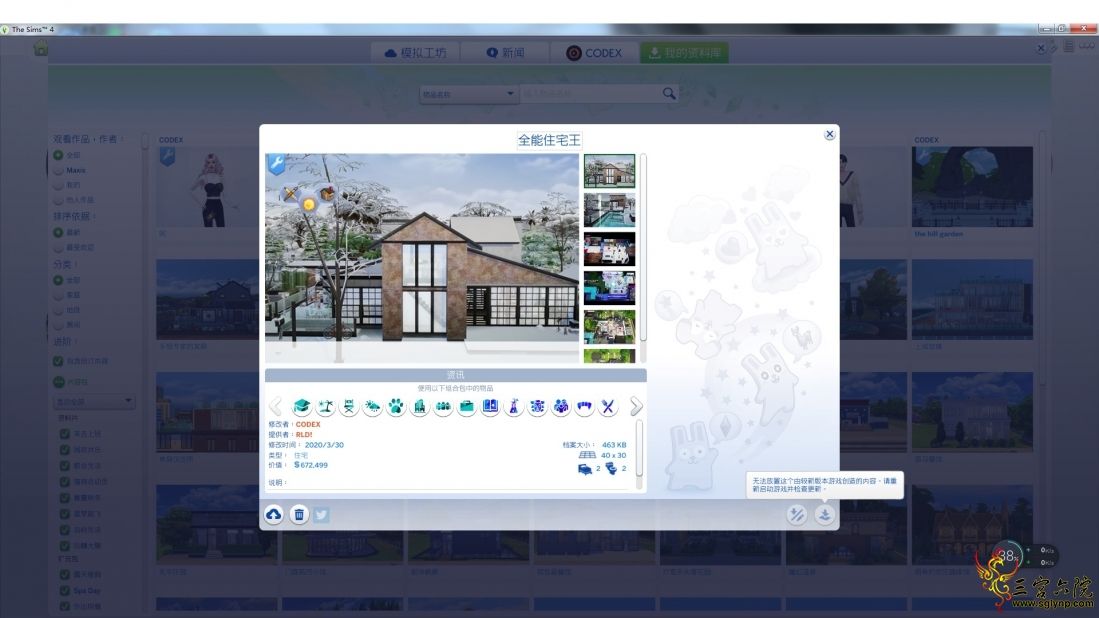1099x618 pixels.
Task: Open the CODEX tab
Action: (594, 53)
